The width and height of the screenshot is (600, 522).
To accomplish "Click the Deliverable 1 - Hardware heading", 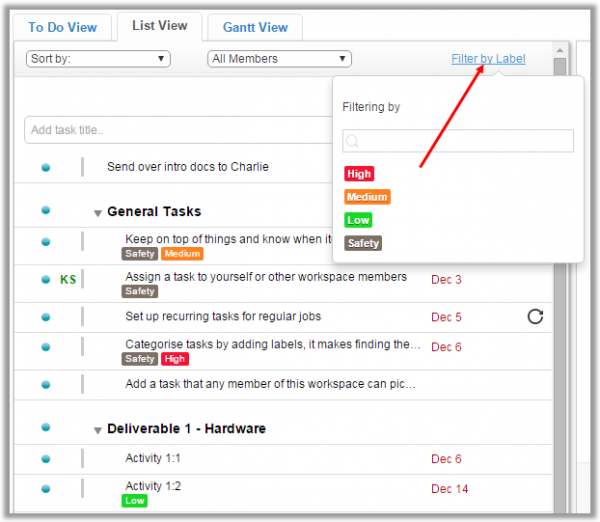I will [186, 428].
